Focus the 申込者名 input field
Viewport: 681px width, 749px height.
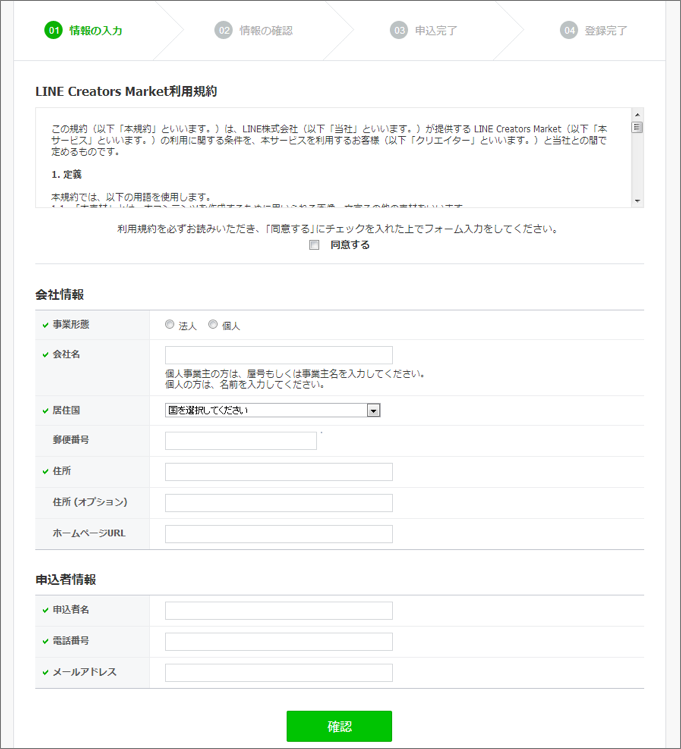(278, 611)
